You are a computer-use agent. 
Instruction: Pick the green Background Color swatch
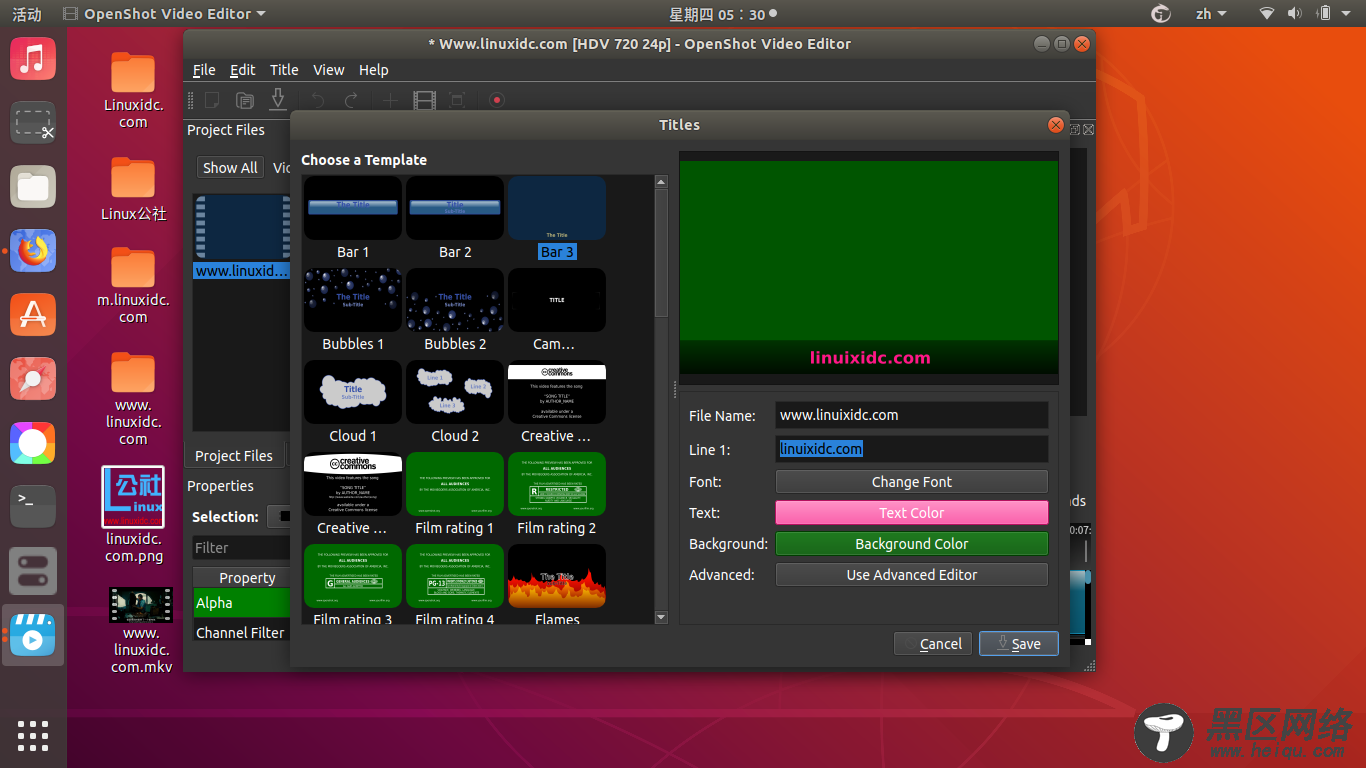912,544
